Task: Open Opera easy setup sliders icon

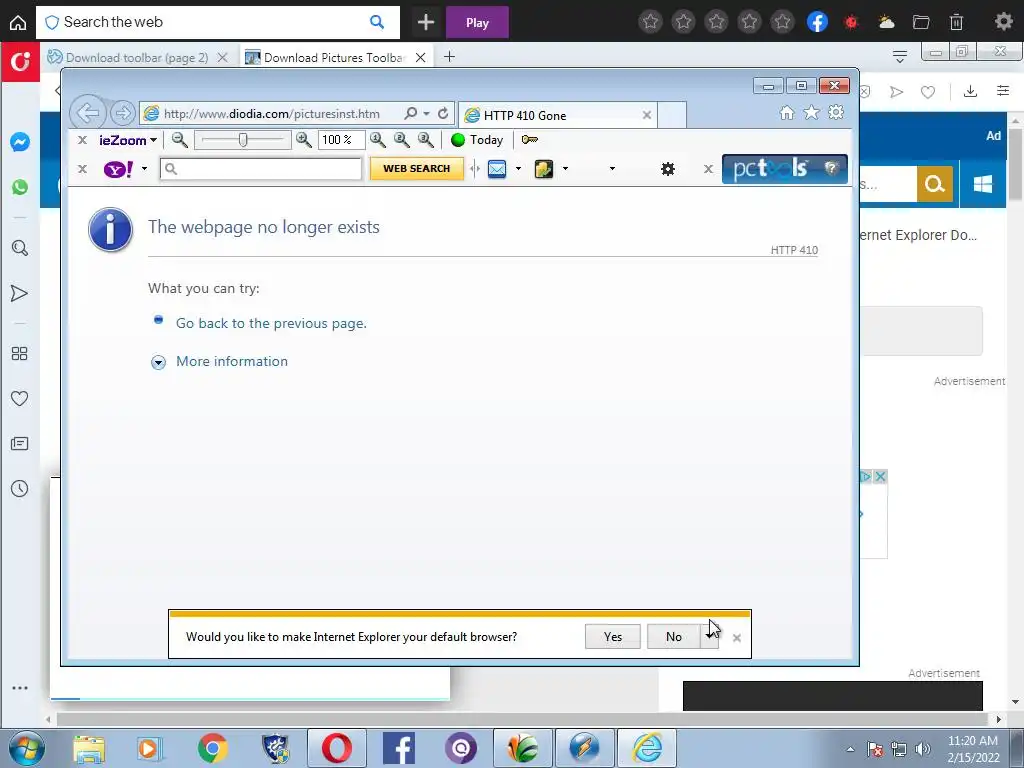Action: coord(1003,91)
